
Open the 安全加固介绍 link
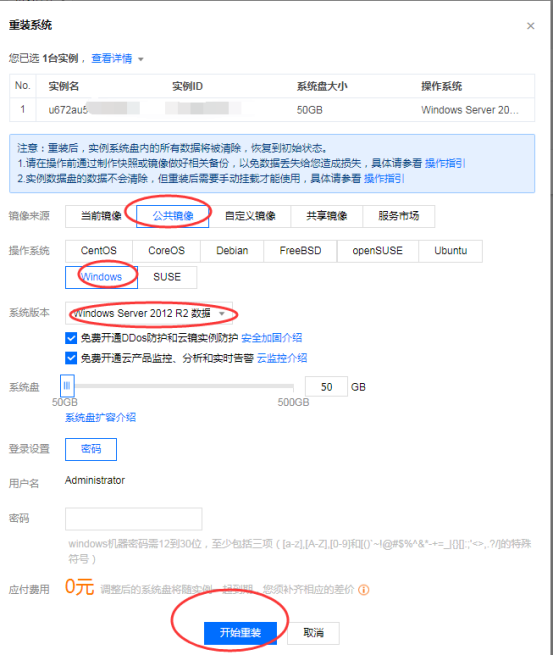272,338
